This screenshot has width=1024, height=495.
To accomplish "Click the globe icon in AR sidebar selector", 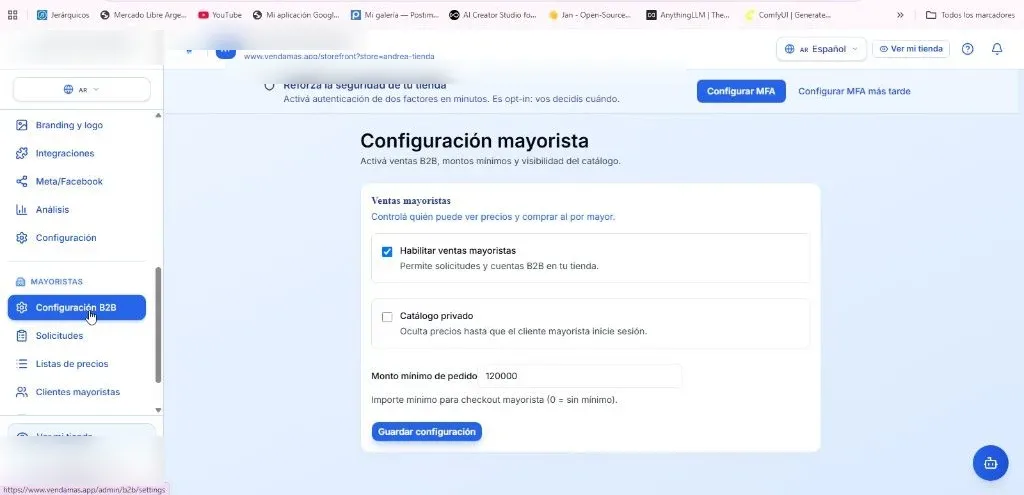I will (68, 89).
